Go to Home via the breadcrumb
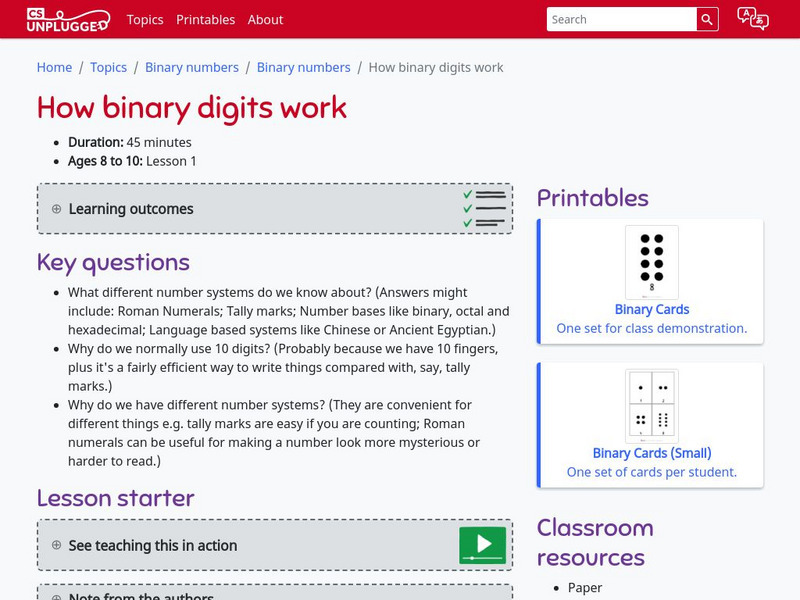The height and width of the screenshot is (600, 800). click(x=54, y=67)
